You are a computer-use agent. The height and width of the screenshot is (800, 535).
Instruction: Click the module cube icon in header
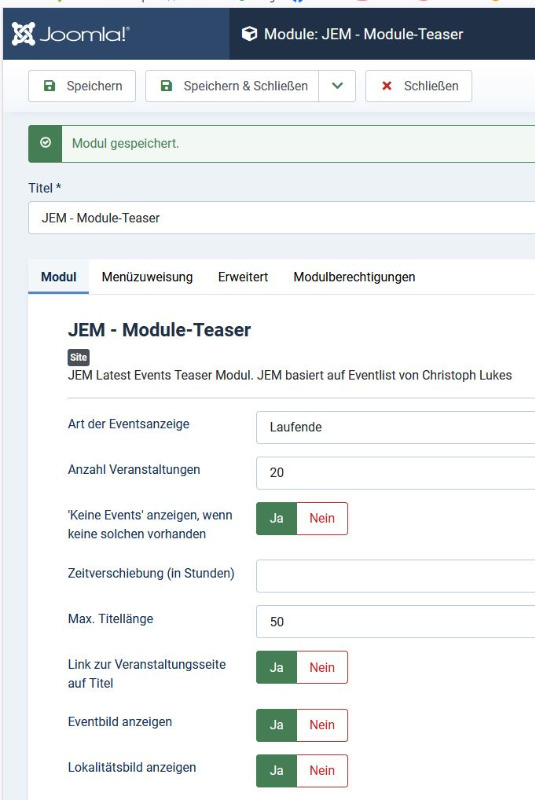(x=249, y=34)
